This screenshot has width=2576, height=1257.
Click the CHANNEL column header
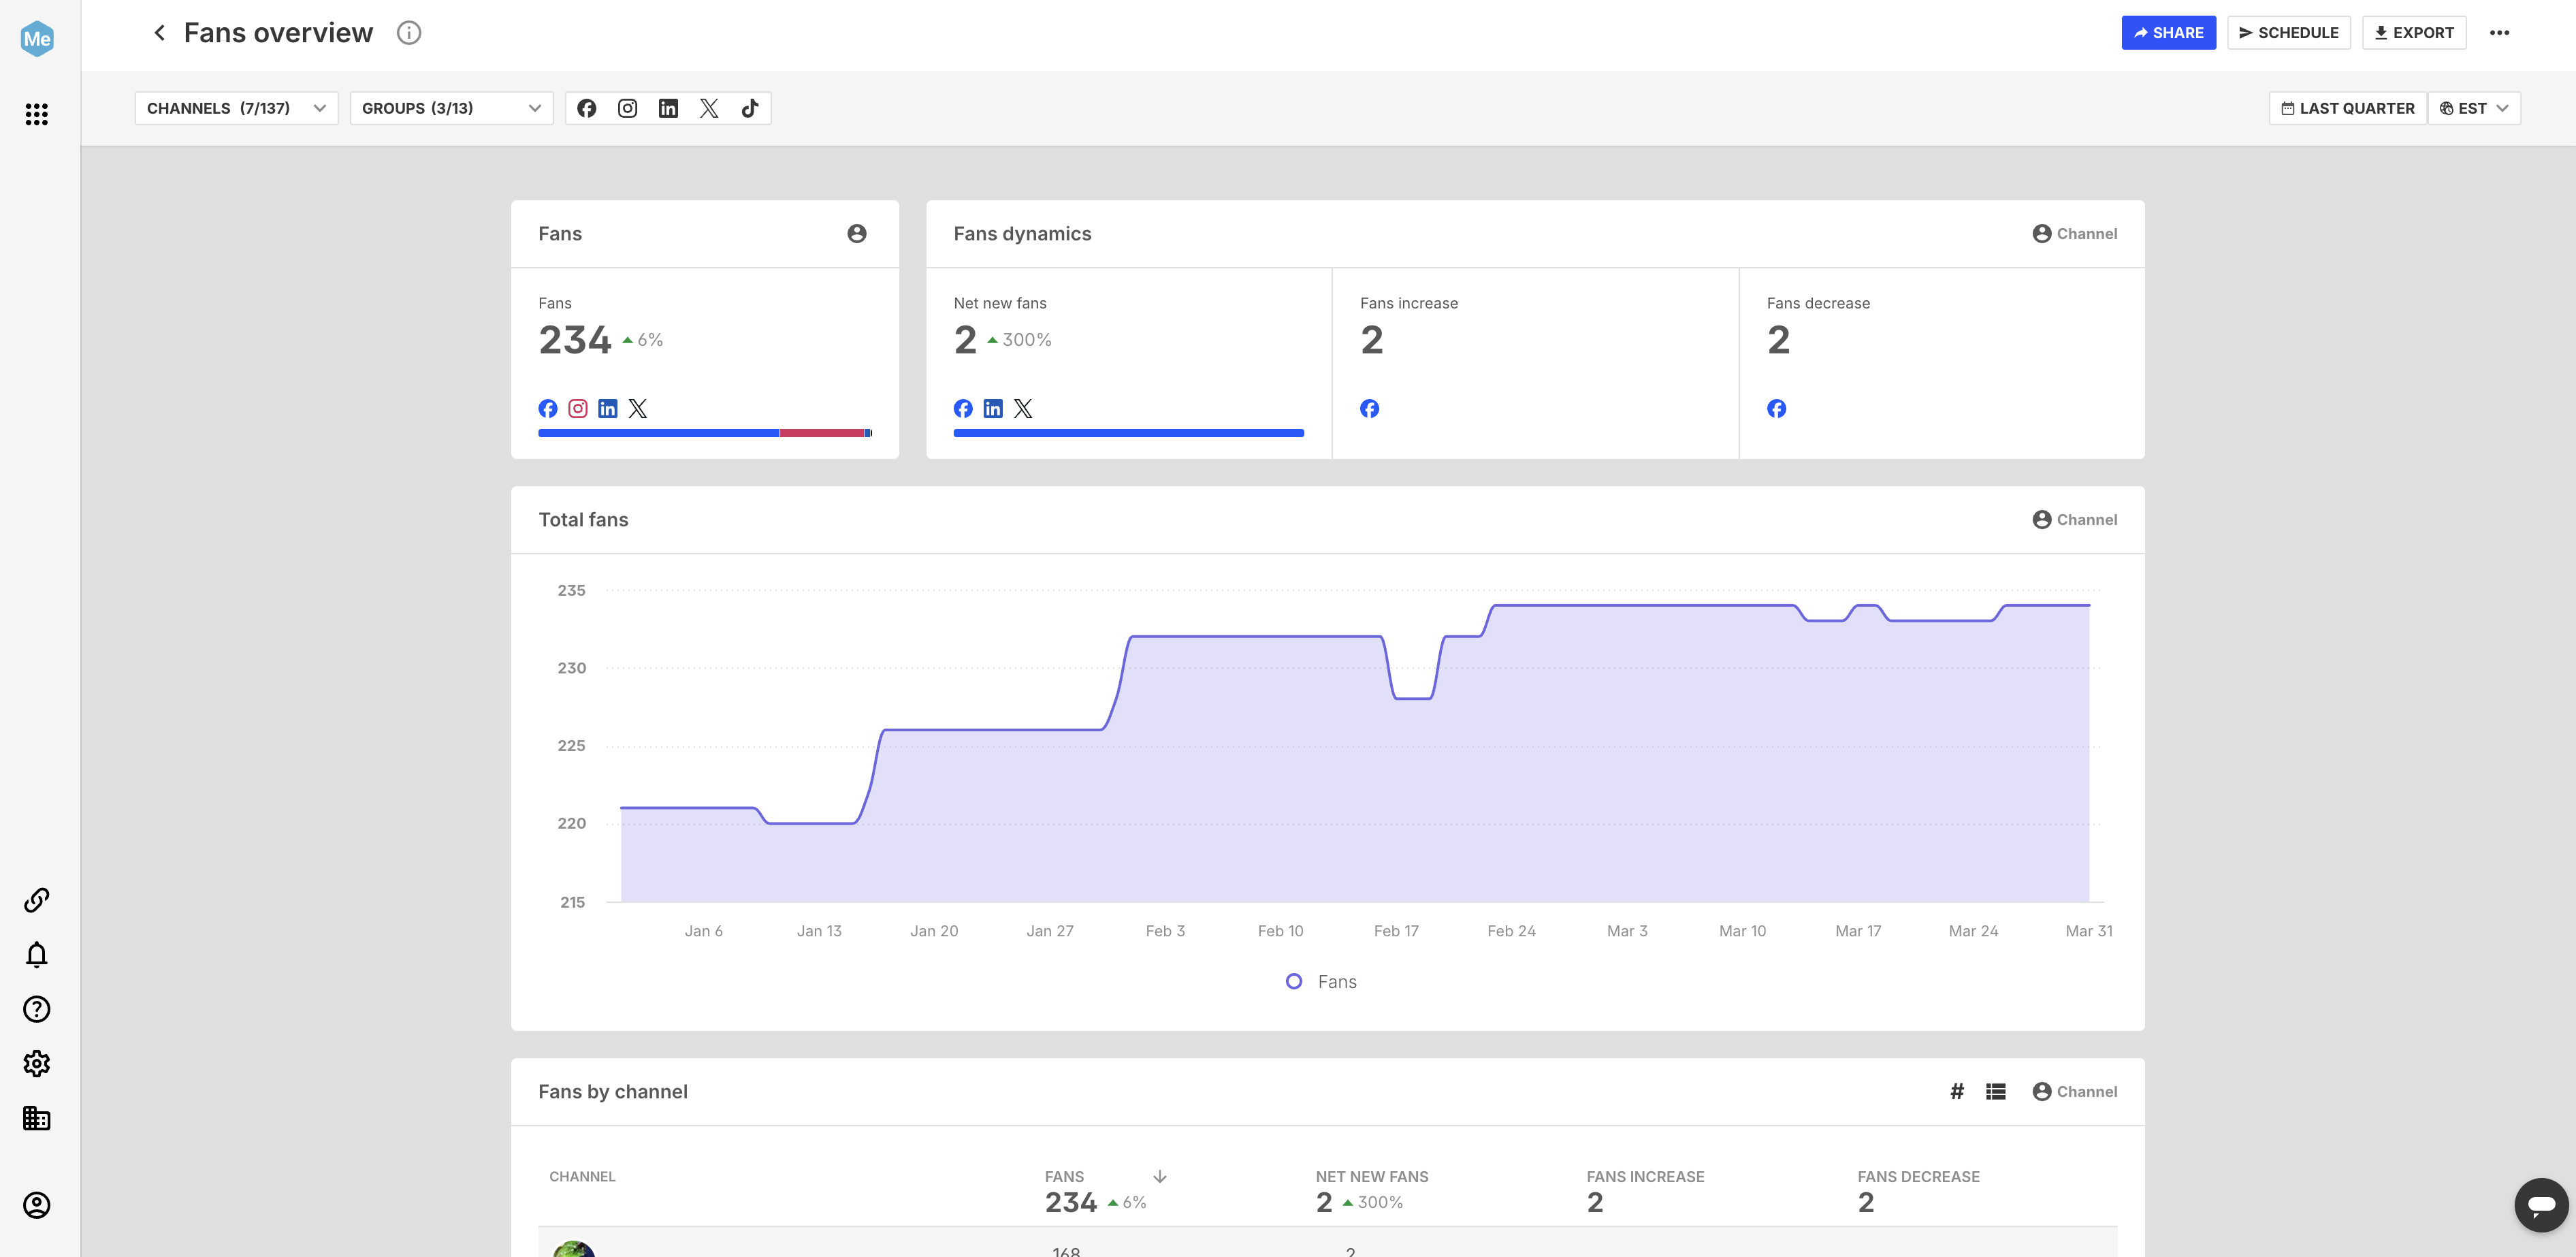(582, 1177)
